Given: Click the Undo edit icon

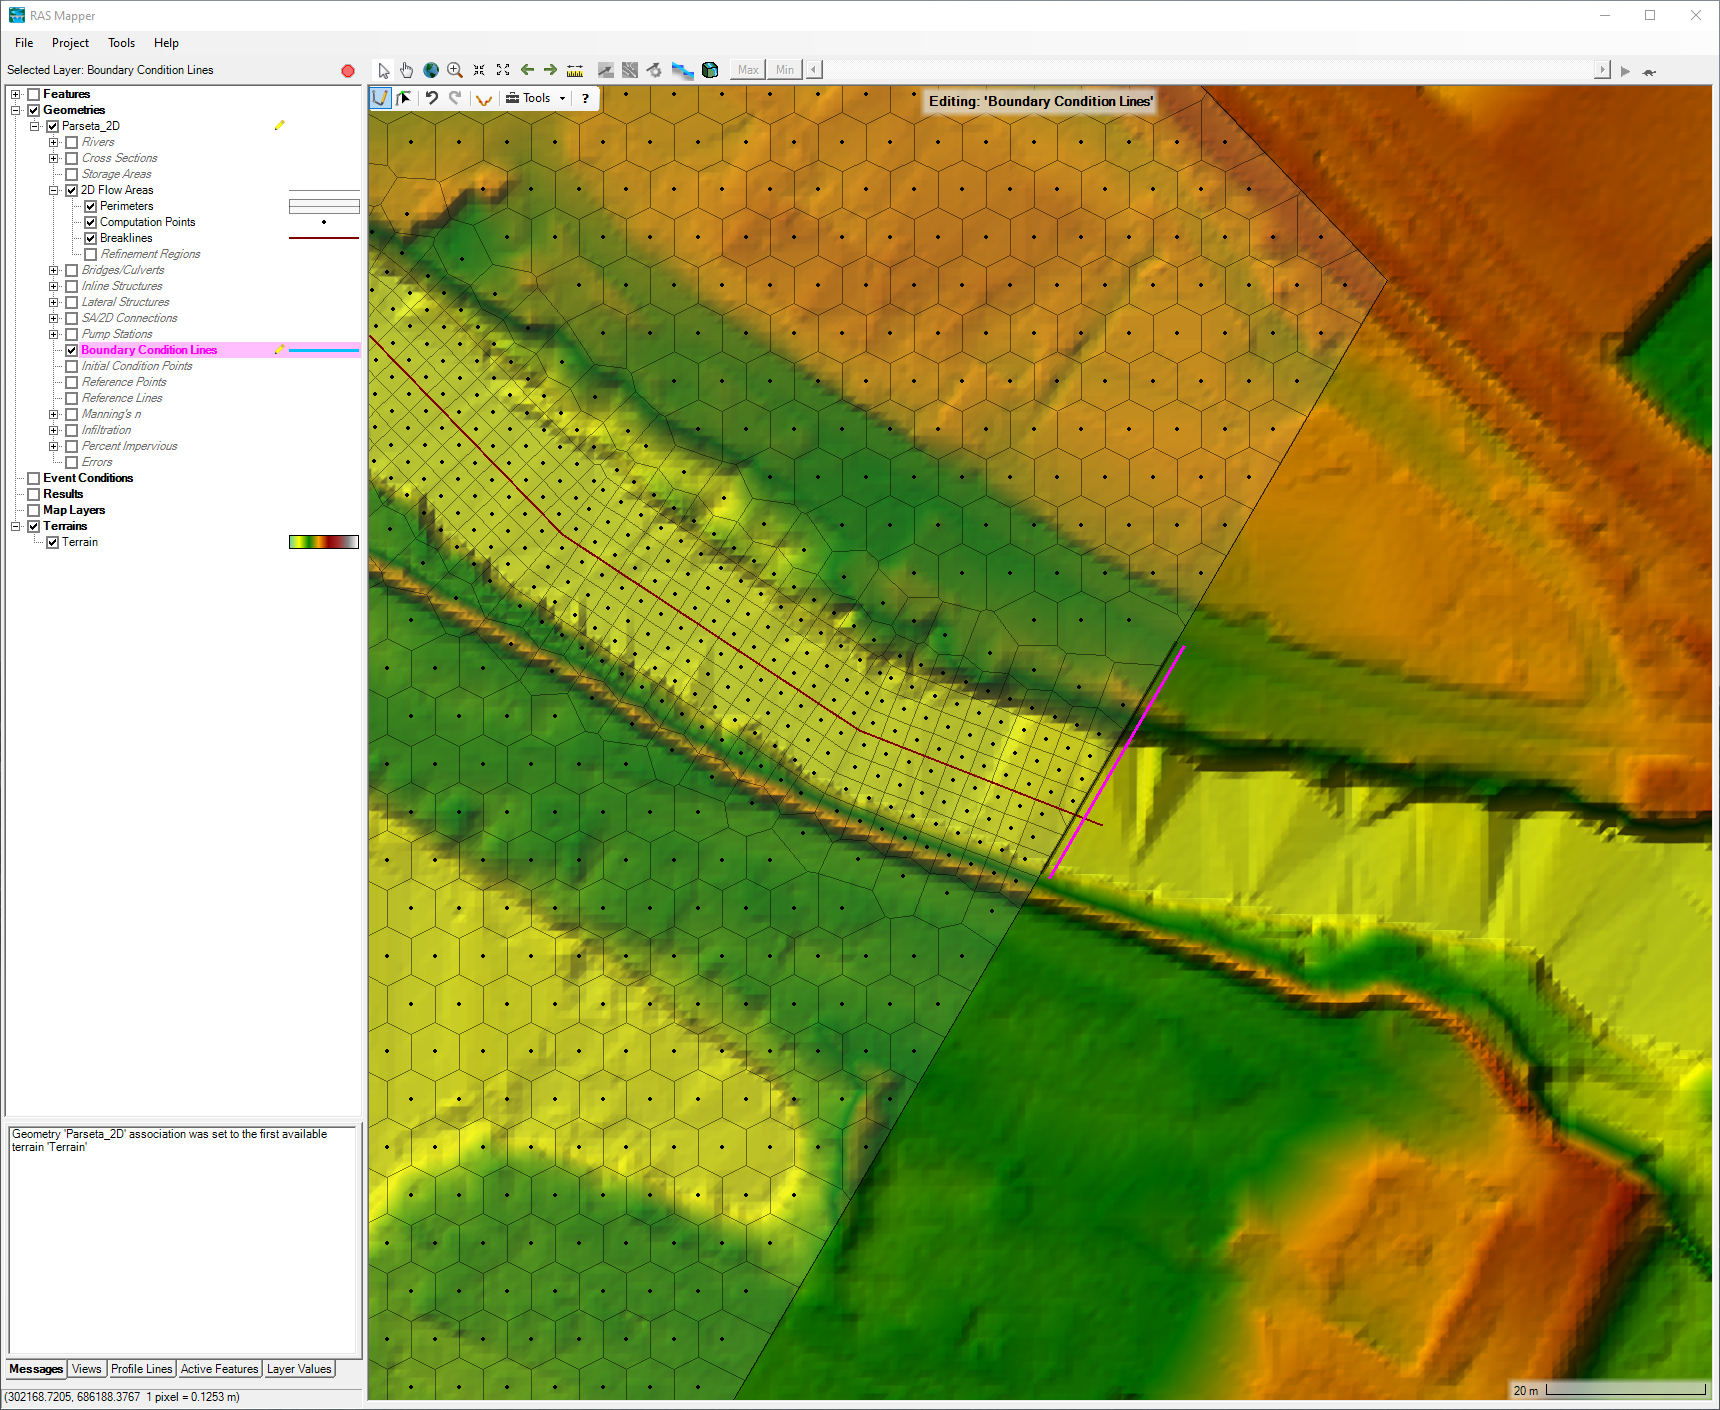Looking at the screenshot, I should tap(432, 98).
